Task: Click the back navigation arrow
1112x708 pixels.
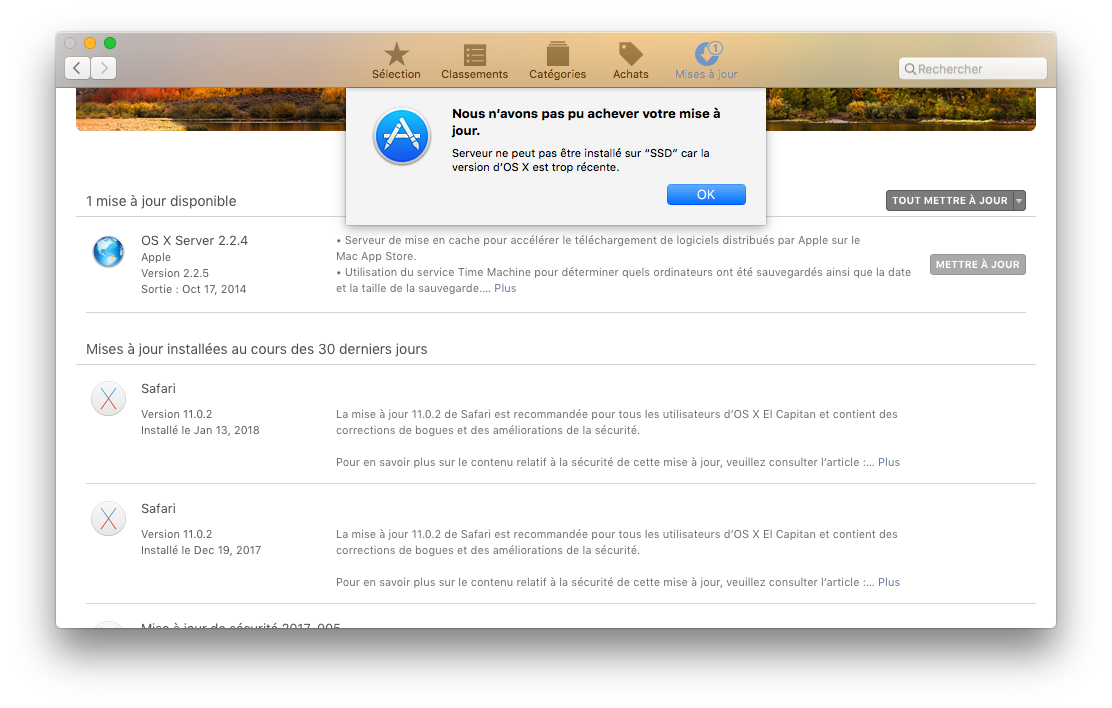Action: tap(77, 68)
